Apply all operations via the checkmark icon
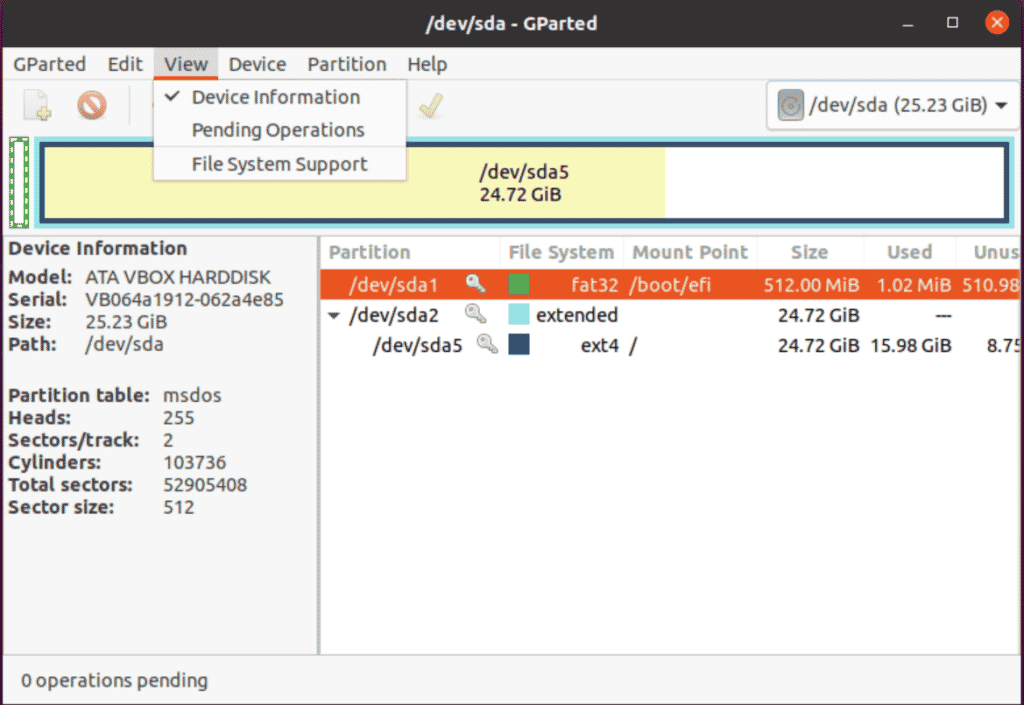Image resolution: width=1024 pixels, height=705 pixels. click(x=430, y=105)
